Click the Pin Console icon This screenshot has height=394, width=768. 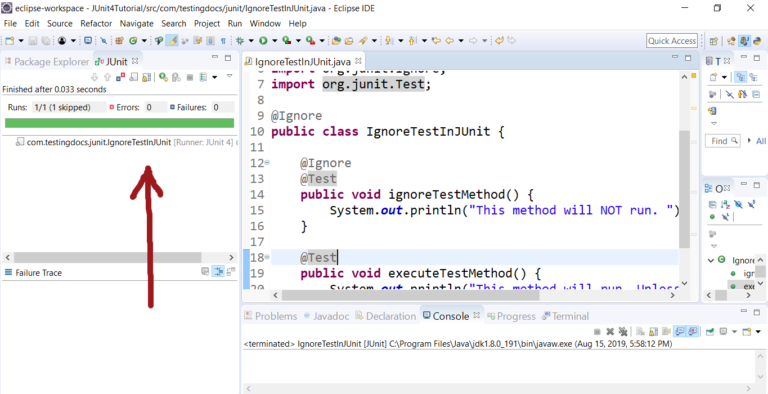tap(710, 332)
